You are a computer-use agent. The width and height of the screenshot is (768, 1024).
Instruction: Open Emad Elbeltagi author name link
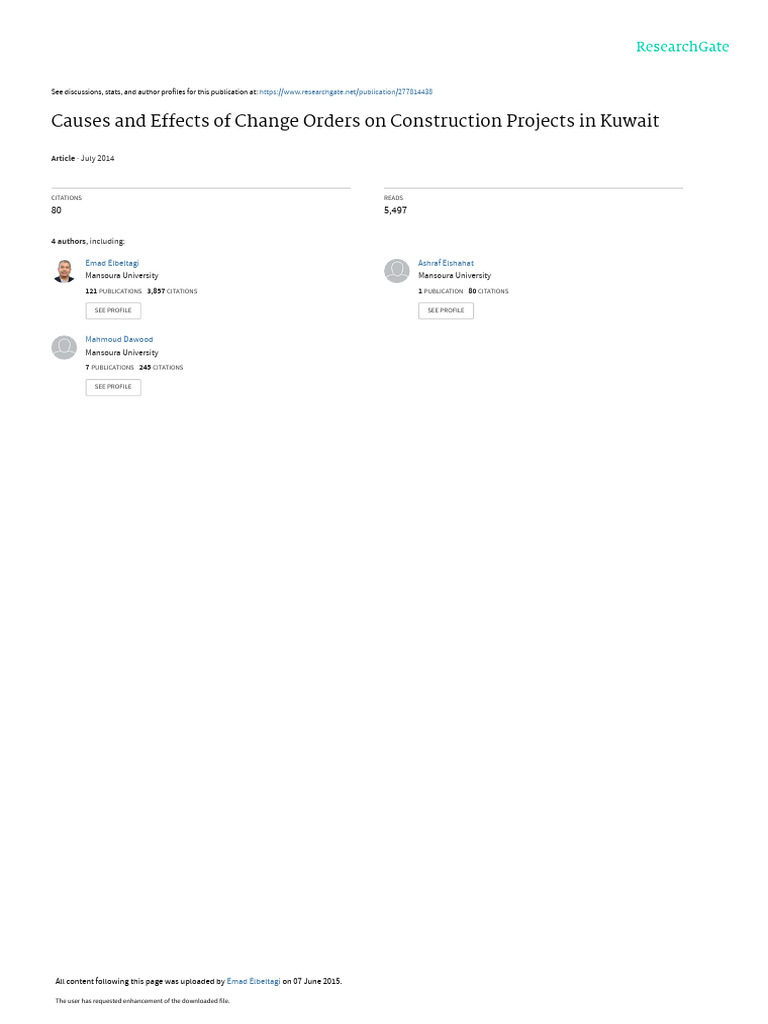(112, 263)
